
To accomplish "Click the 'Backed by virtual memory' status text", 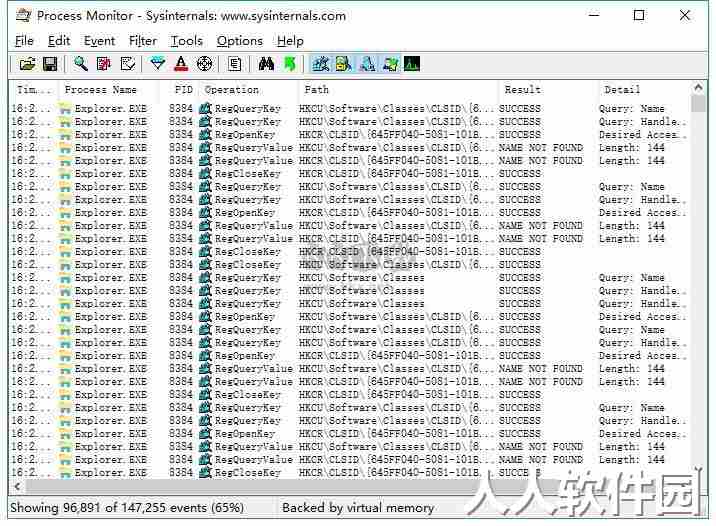I will point(358,508).
